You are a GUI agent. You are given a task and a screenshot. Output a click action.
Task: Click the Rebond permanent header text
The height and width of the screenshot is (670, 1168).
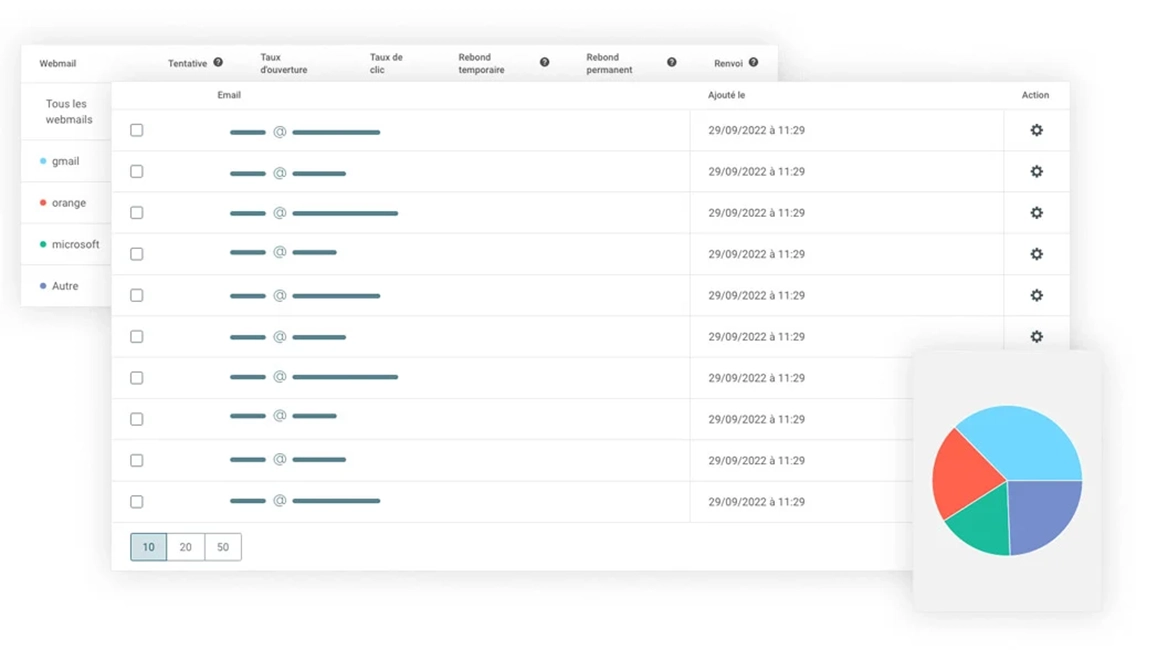click(609, 63)
